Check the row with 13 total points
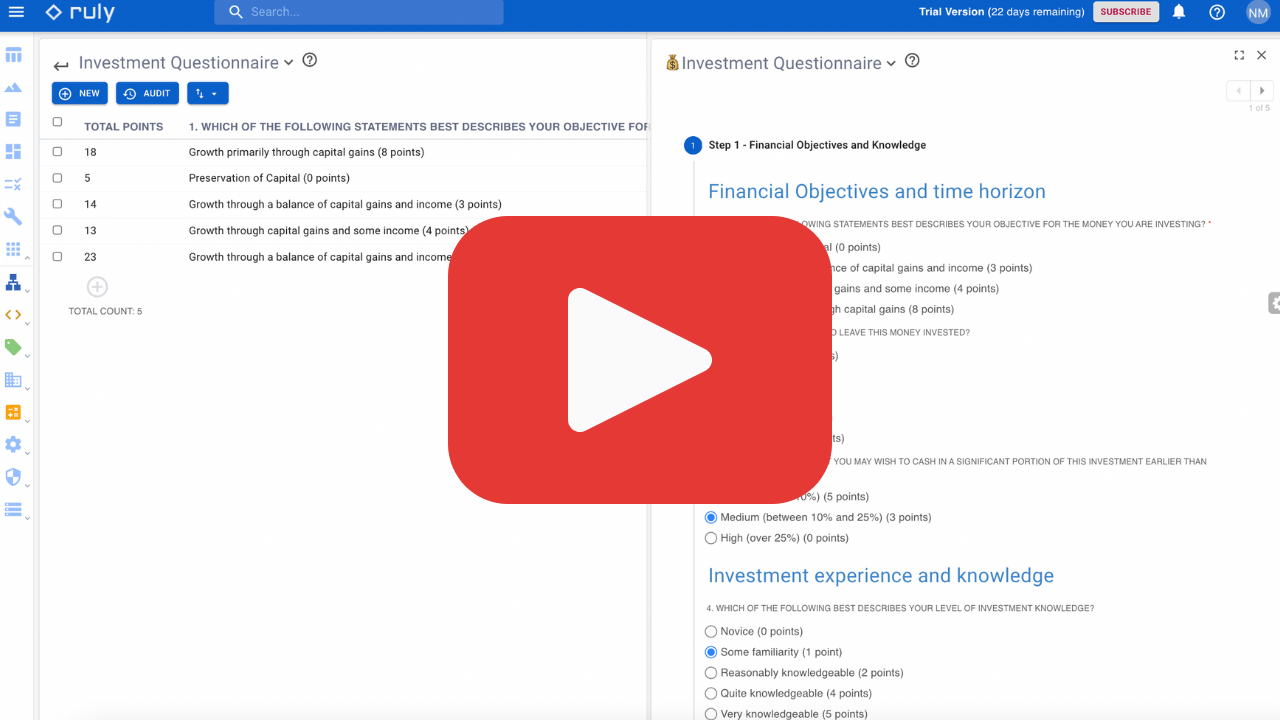1280x720 pixels. (57, 230)
